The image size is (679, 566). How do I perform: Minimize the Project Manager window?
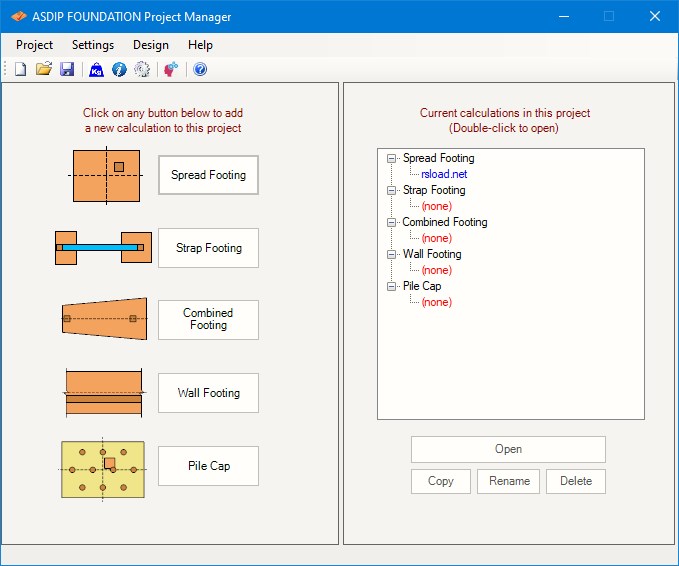click(564, 16)
